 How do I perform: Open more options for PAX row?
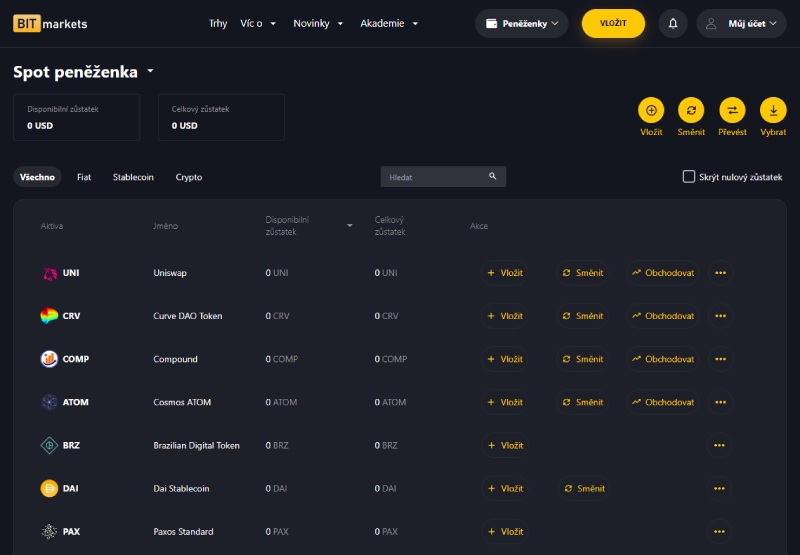719,532
